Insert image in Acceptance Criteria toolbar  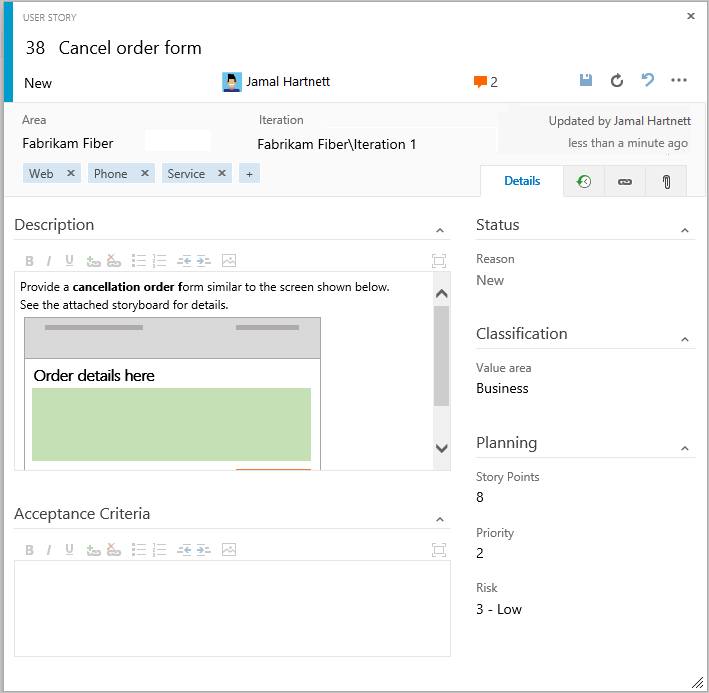[x=229, y=550]
